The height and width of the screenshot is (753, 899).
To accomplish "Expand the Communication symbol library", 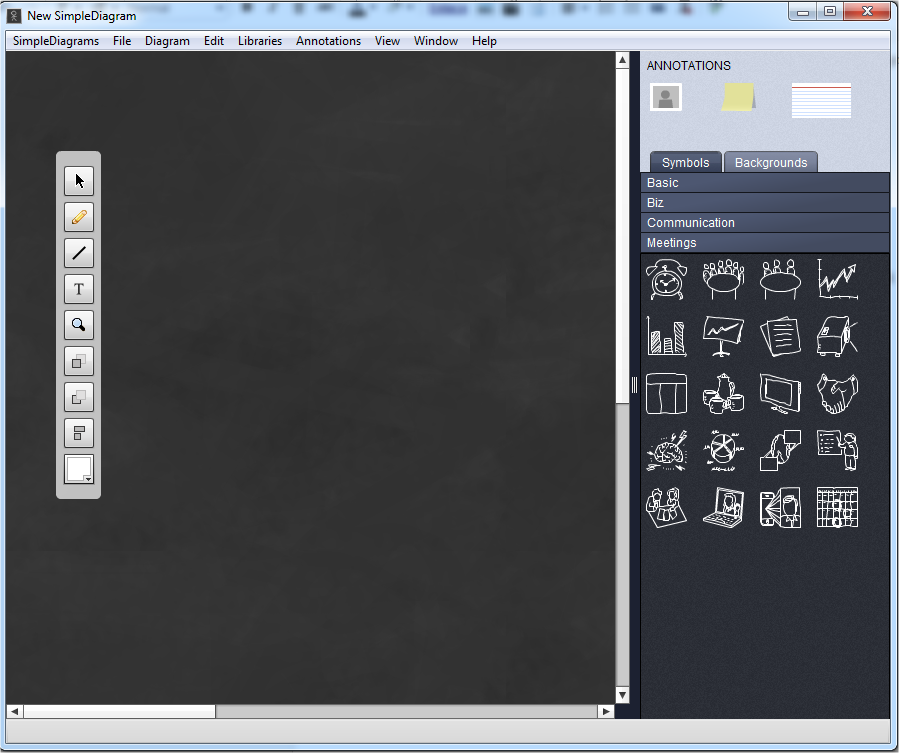I will click(765, 223).
